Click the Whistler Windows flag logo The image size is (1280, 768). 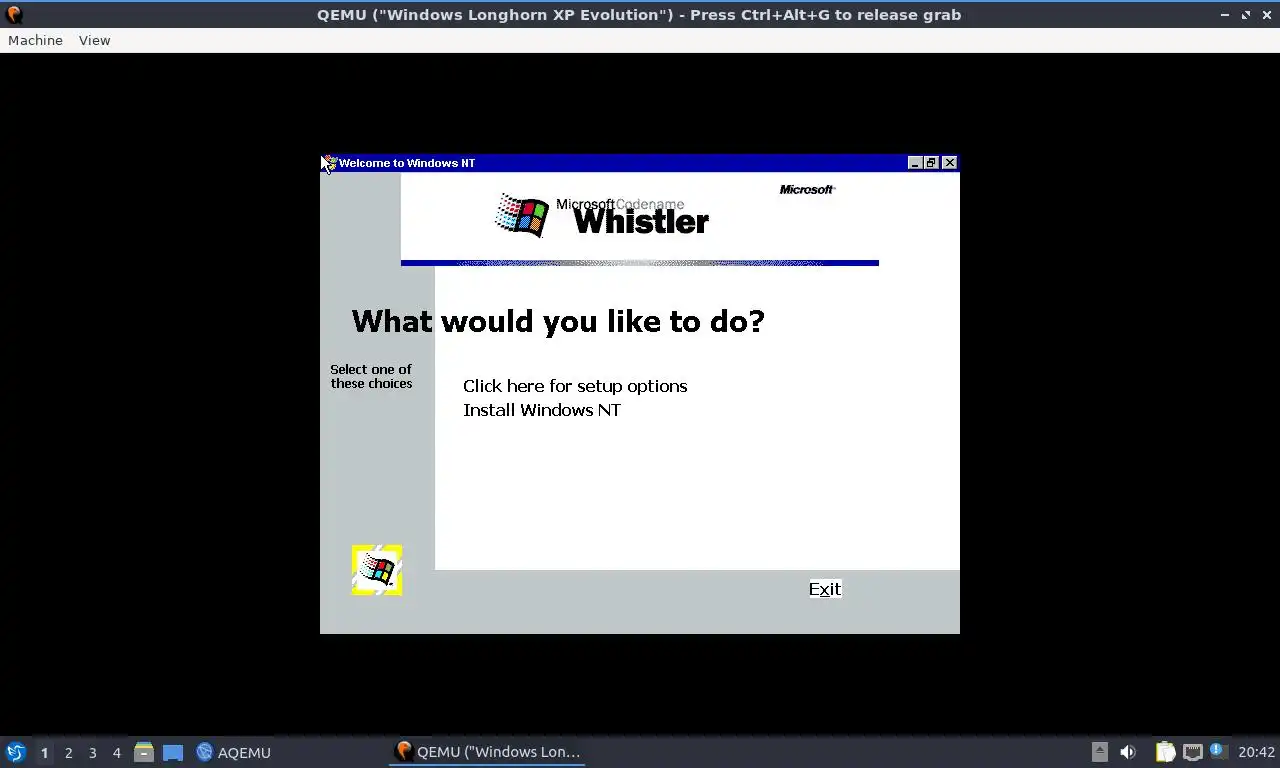[x=522, y=215]
